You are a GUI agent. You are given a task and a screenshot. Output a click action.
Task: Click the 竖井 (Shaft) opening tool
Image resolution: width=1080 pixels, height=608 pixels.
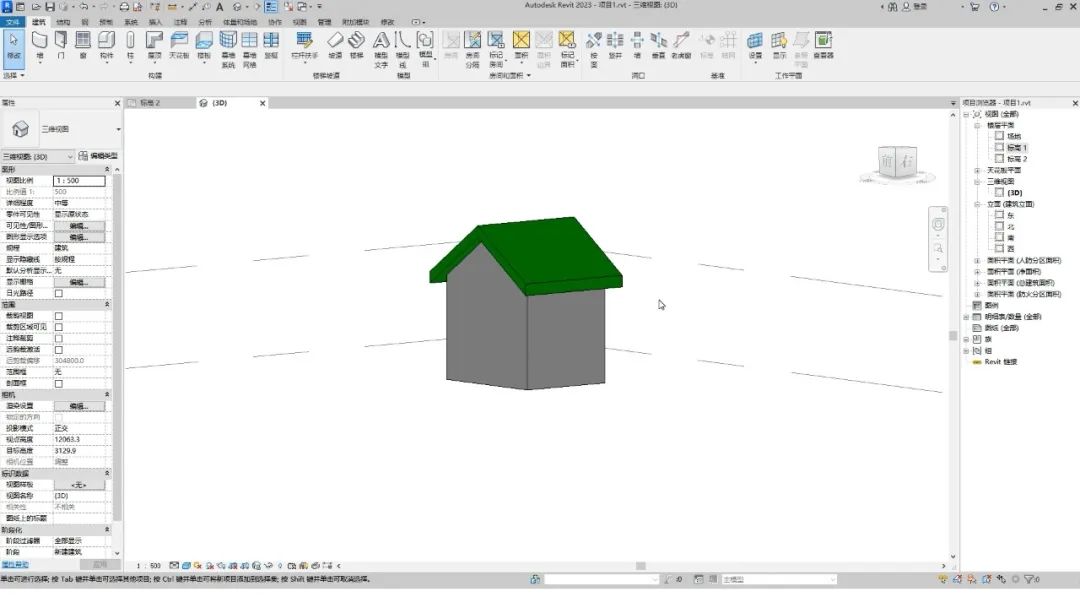pos(615,45)
